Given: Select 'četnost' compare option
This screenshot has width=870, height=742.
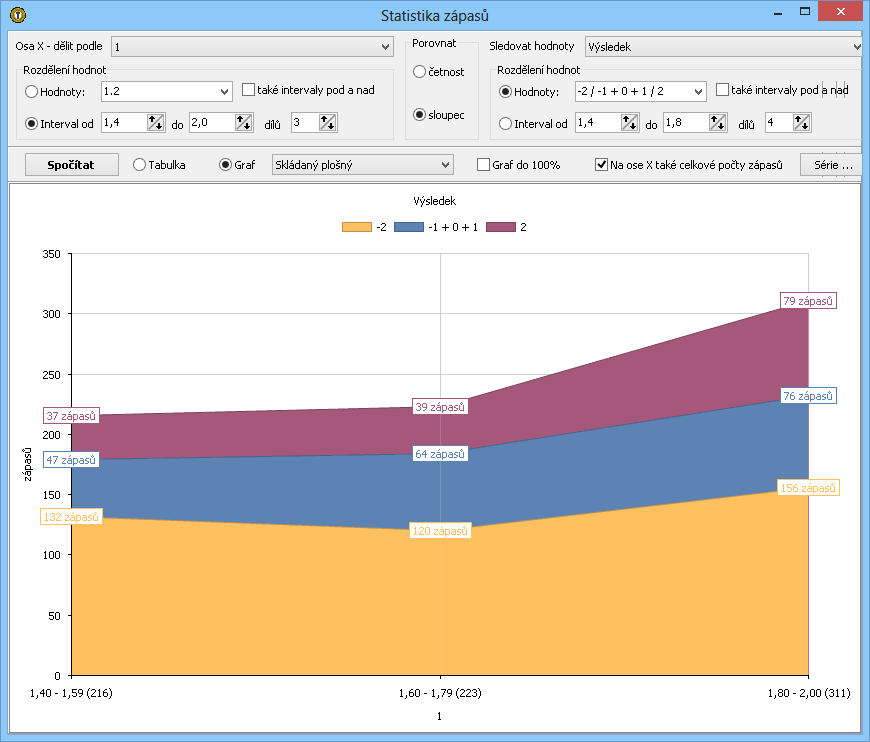Looking at the screenshot, I should click(x=419, y=72).
